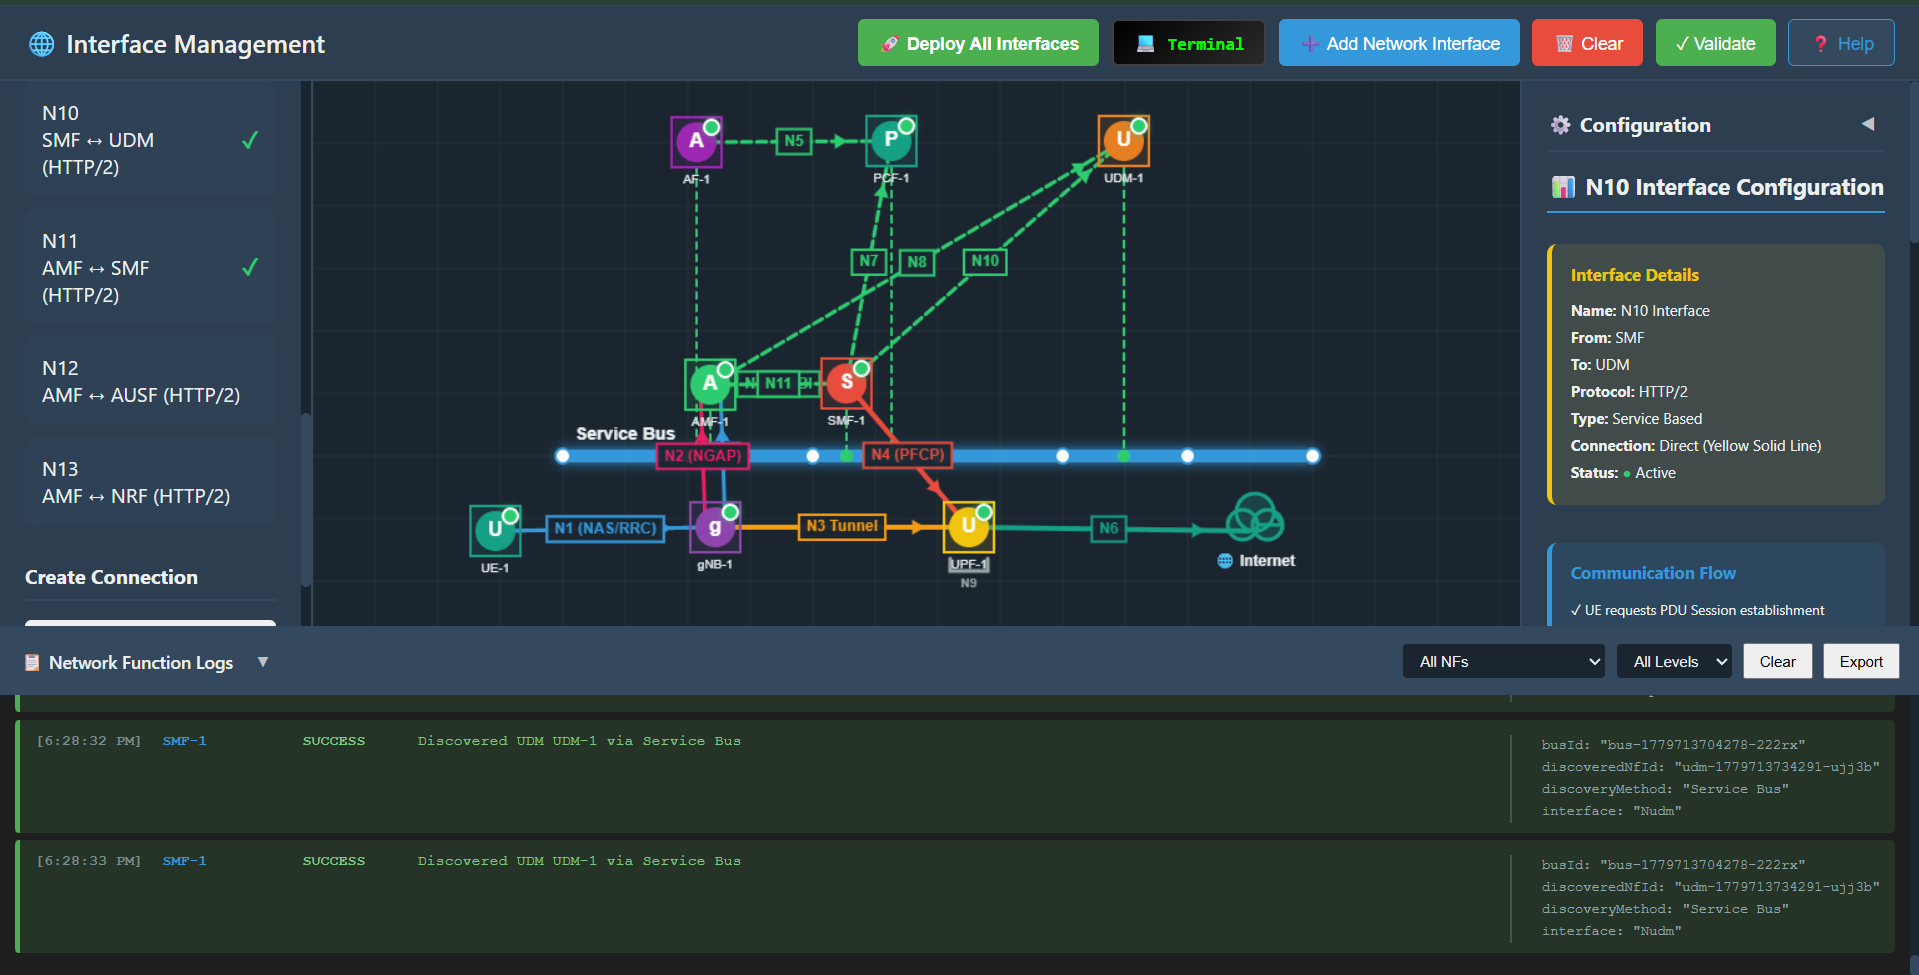Screen dimensions: 1919x975
Task: Select the SMF-1 node icon
Action: 846,383
